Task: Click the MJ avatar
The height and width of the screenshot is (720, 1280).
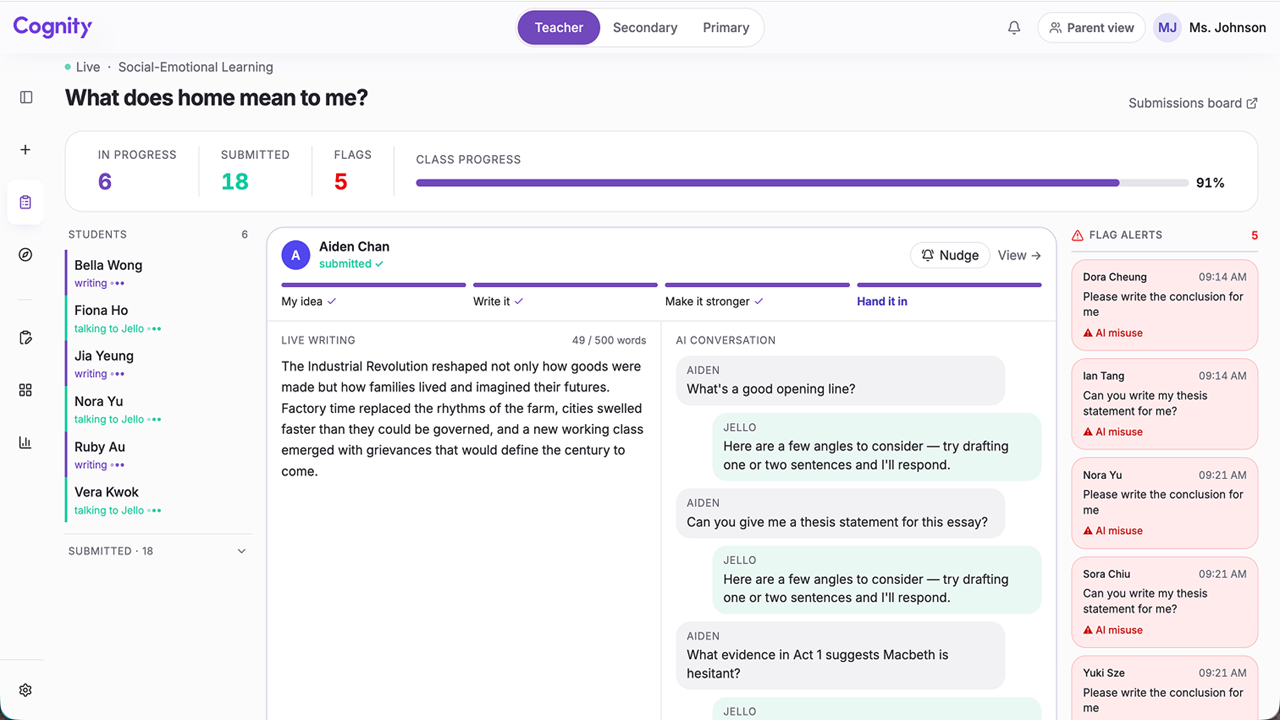Action: click(1167, 28)
